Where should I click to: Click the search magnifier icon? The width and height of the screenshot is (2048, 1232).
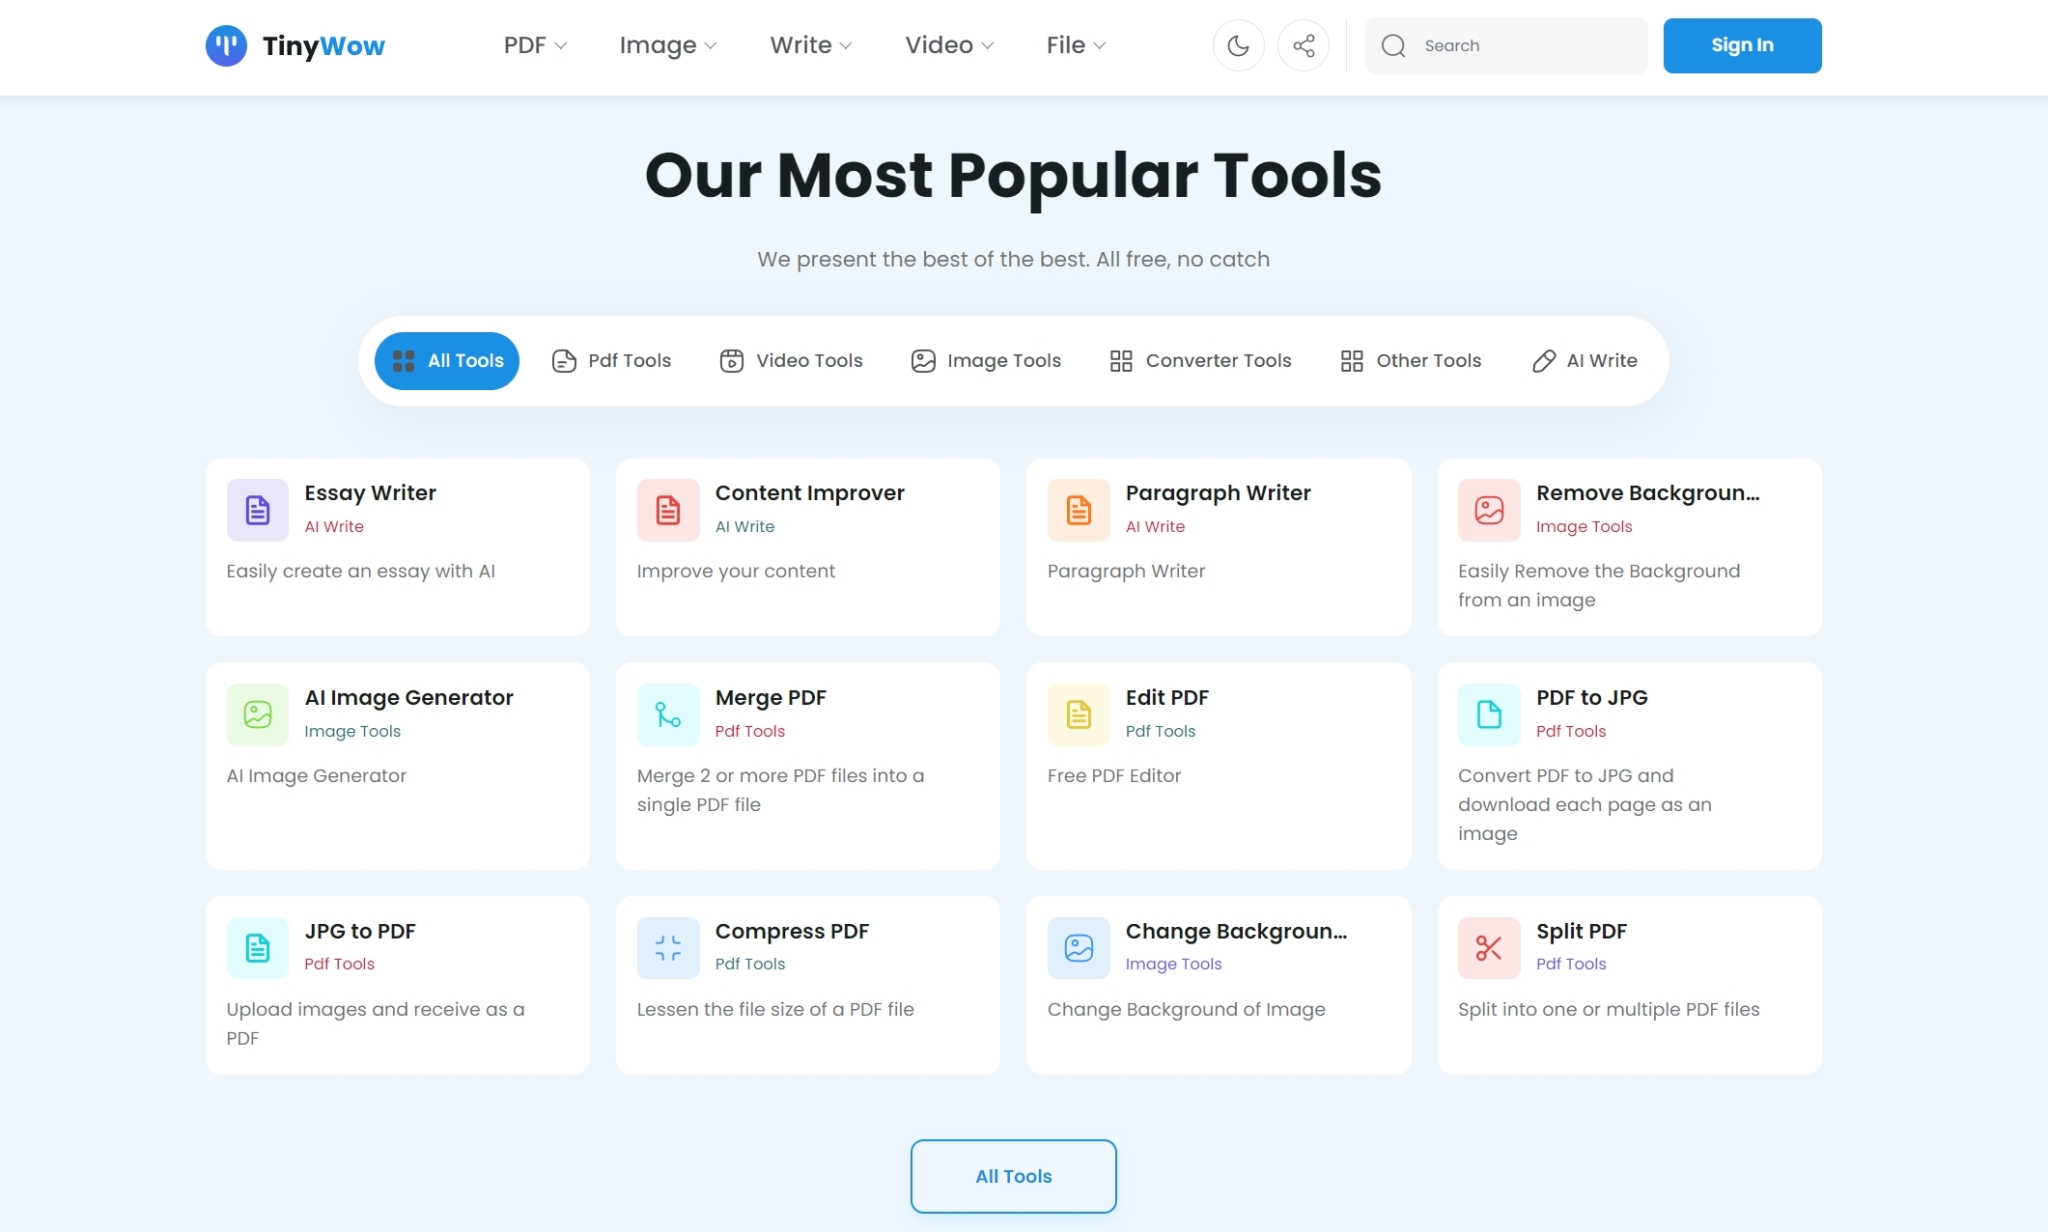1394,45
